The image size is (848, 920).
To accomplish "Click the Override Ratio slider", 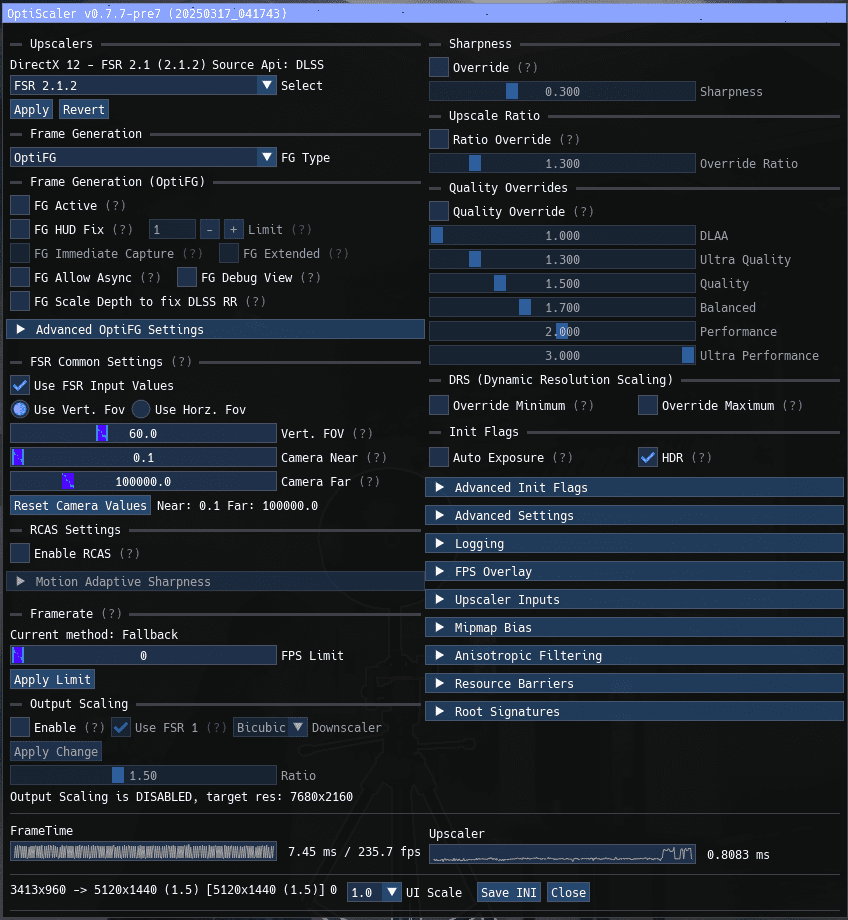I will point(562,163).
